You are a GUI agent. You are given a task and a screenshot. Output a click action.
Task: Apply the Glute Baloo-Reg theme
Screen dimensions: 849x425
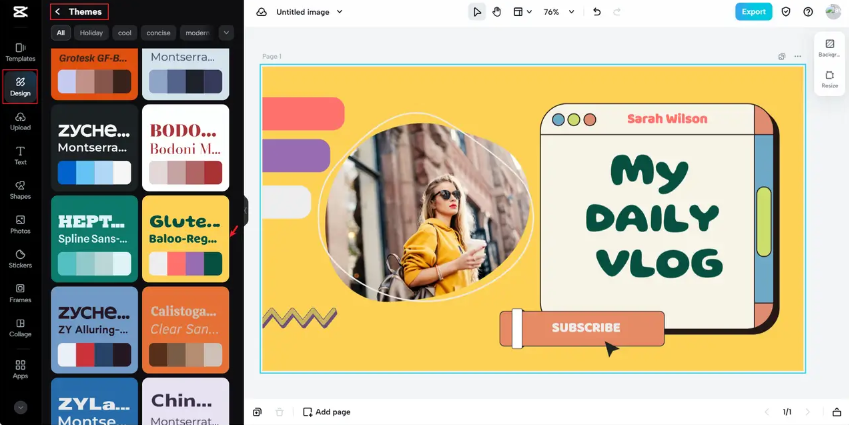click(185, 239)
